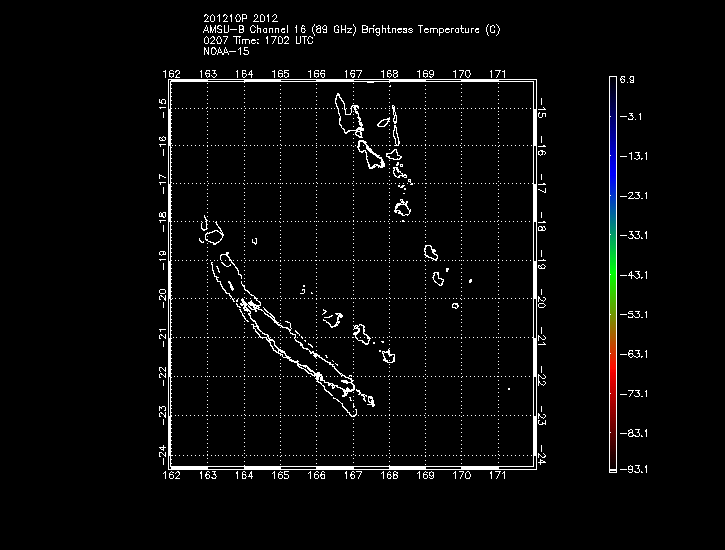The height and width of the screenshot is (550, 725).
Task: Click the -93.1 color scale label
Action: pos(634,469)
